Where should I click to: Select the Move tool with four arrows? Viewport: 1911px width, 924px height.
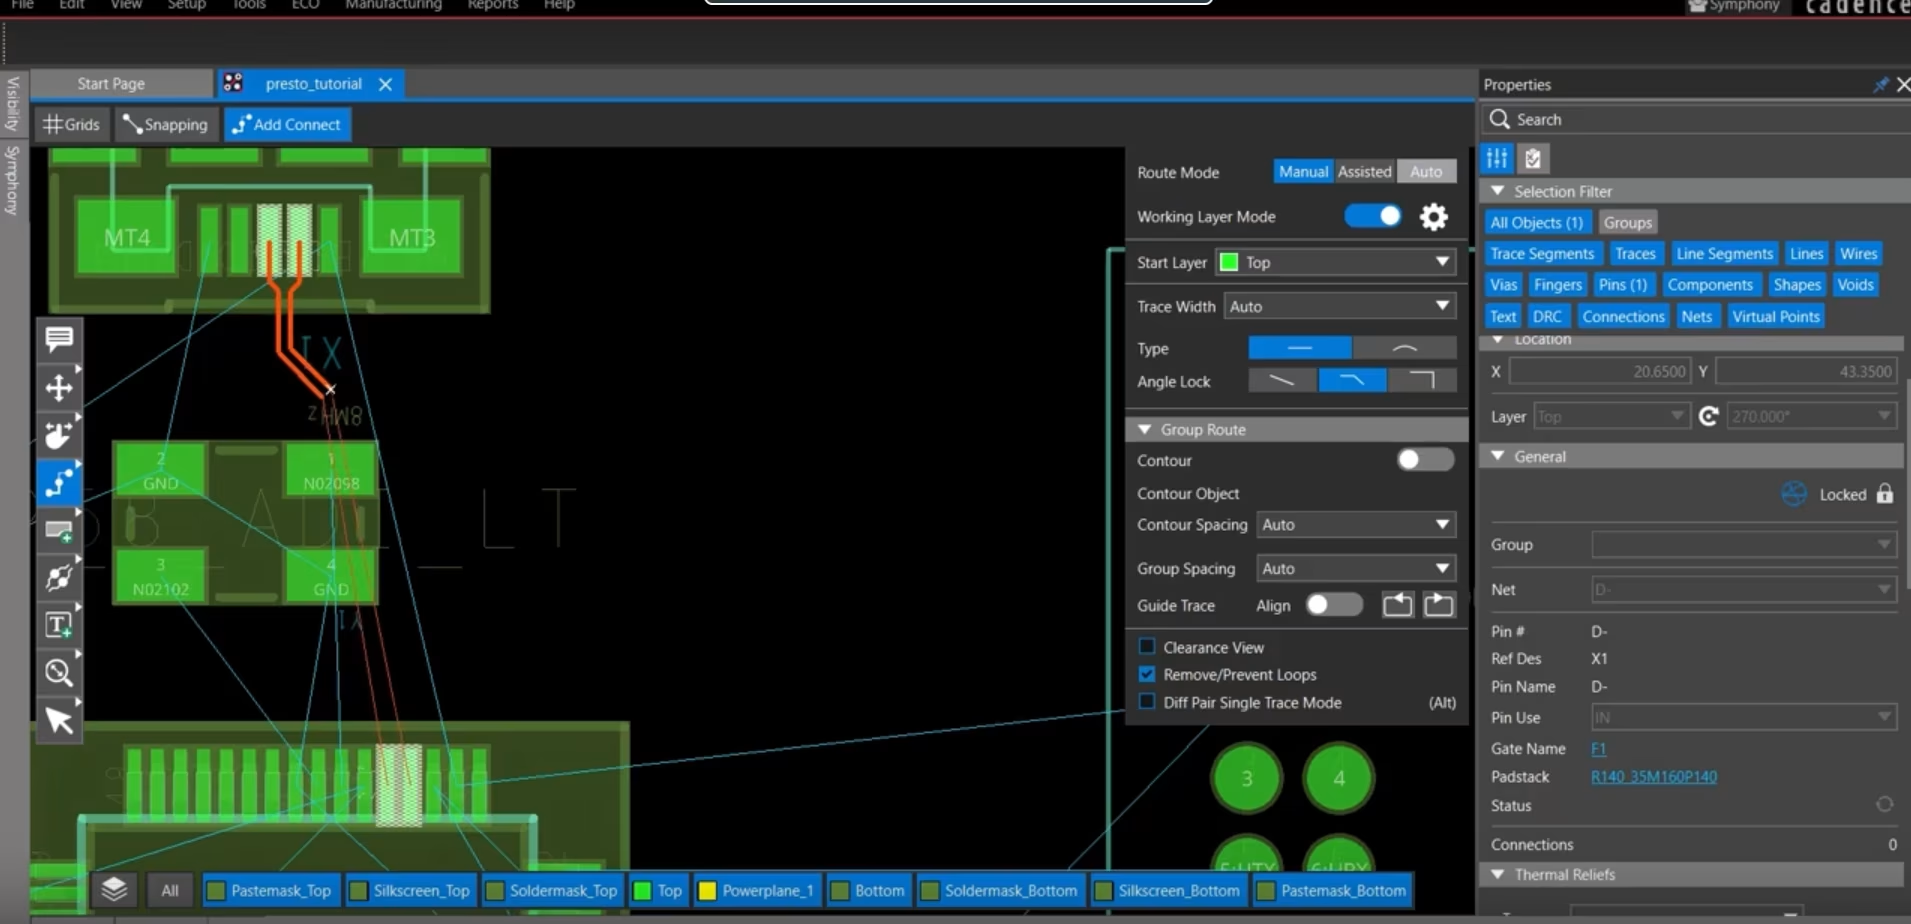click(x=59, y=388)
